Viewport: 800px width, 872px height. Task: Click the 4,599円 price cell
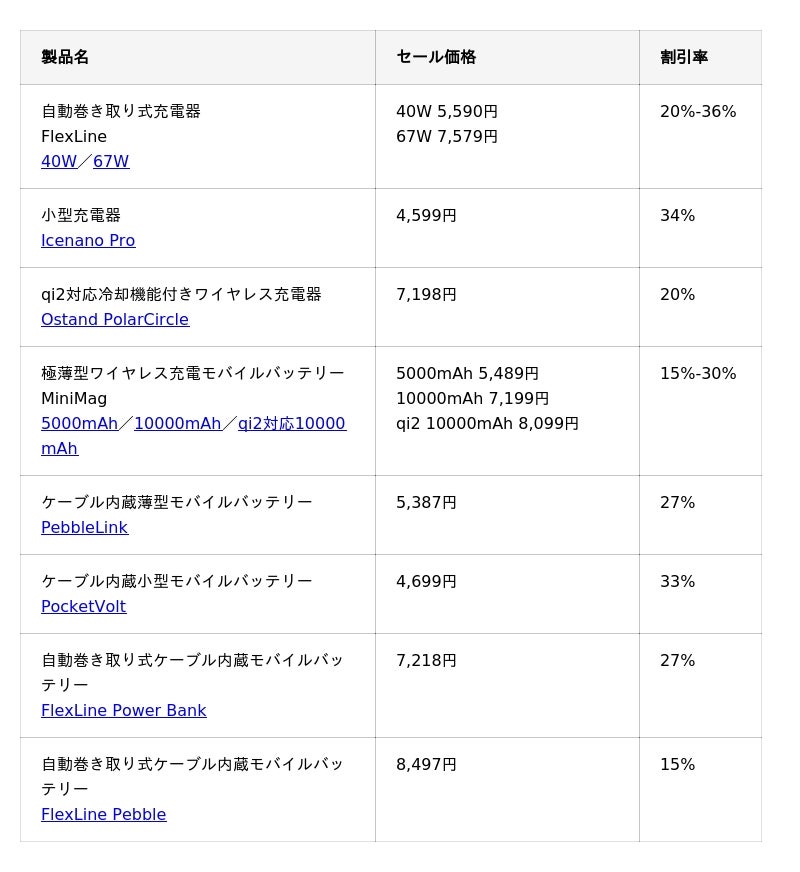(426, 216)
